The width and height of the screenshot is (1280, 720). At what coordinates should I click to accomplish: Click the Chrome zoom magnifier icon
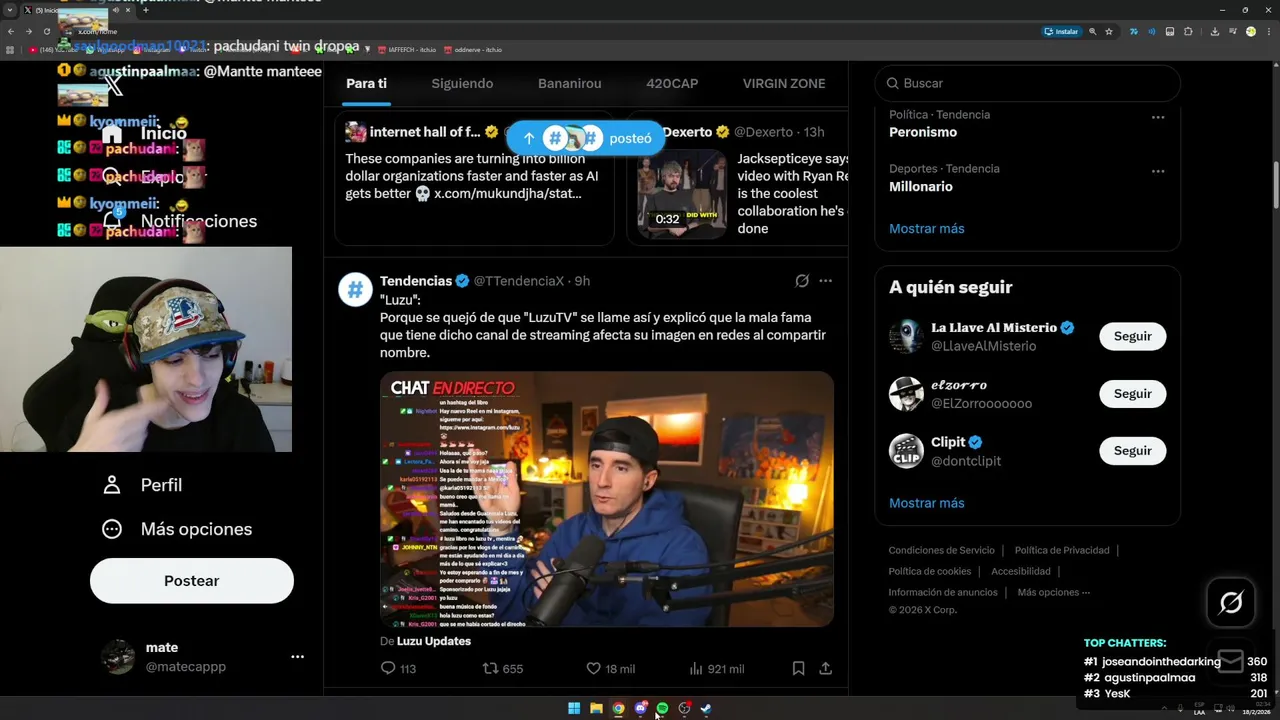[x=1092, y=31]
